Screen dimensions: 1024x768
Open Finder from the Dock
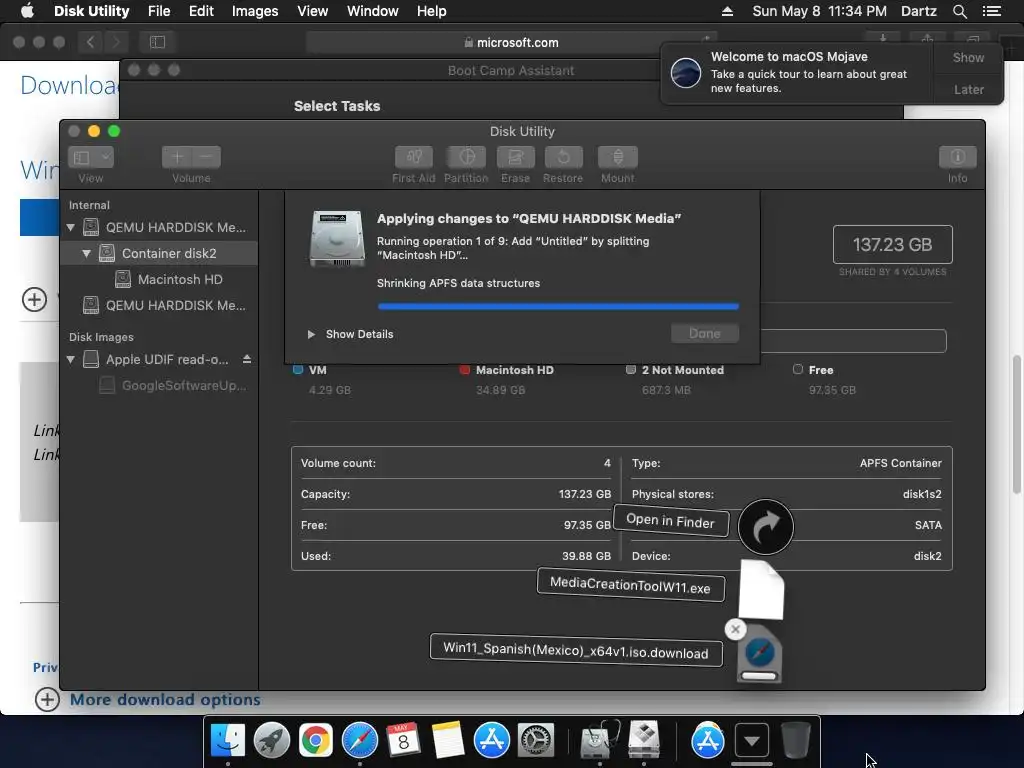[x=228, y=741]
